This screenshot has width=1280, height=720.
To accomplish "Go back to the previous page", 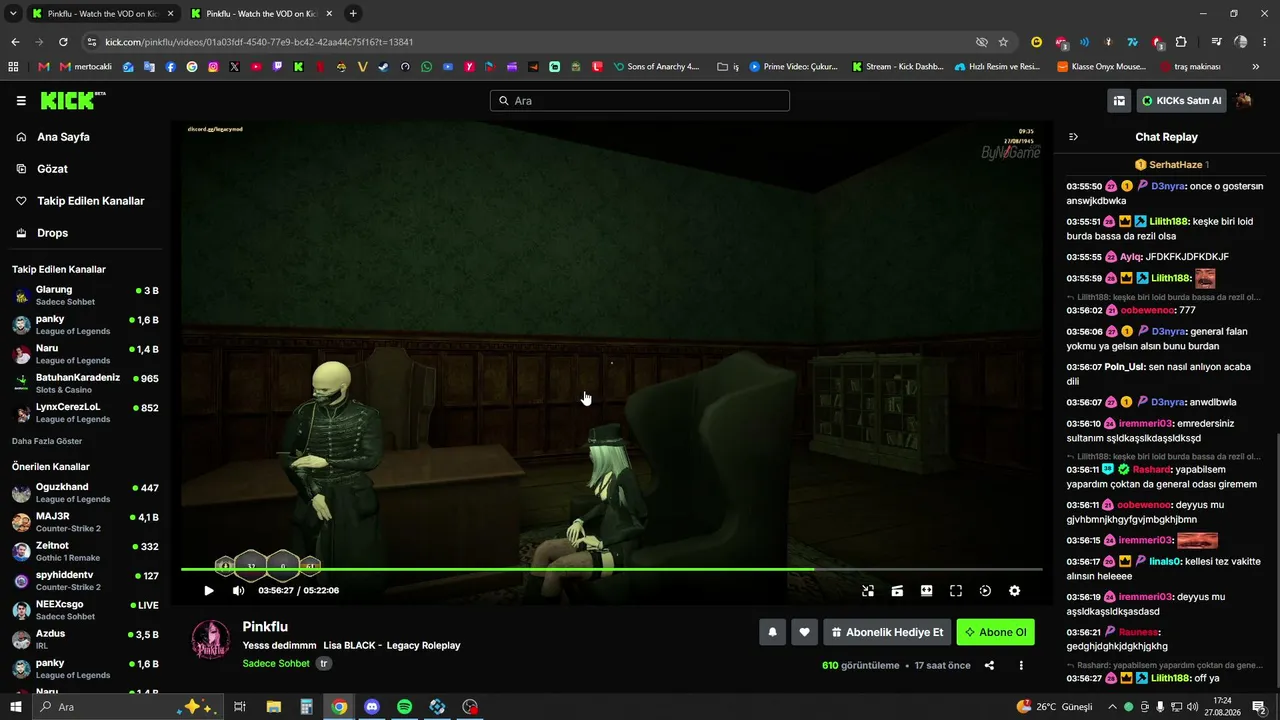I will [15, 42].
